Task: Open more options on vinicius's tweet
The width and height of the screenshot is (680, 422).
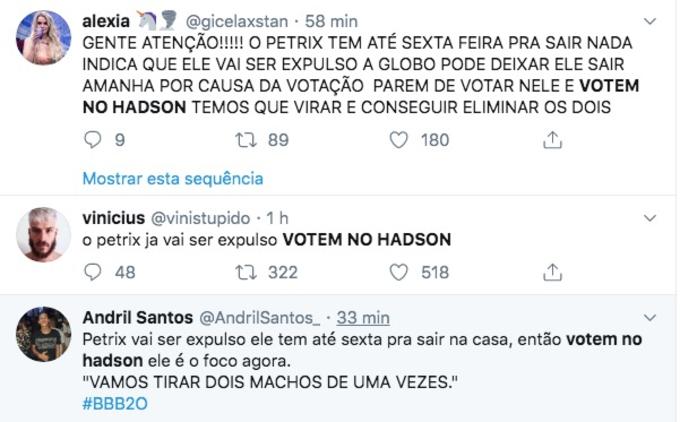Action: pos(650,217)
